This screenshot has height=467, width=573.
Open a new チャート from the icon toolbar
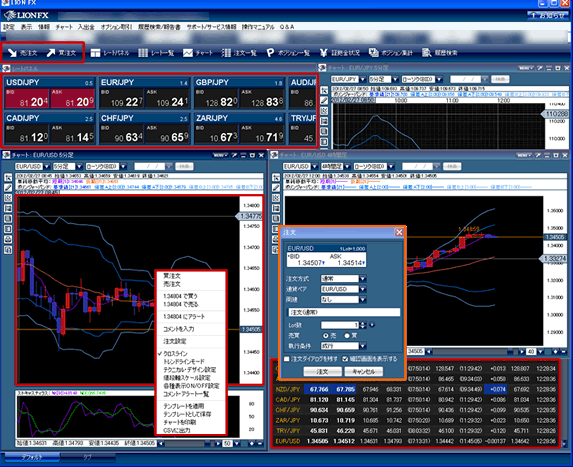click(198, 53)
